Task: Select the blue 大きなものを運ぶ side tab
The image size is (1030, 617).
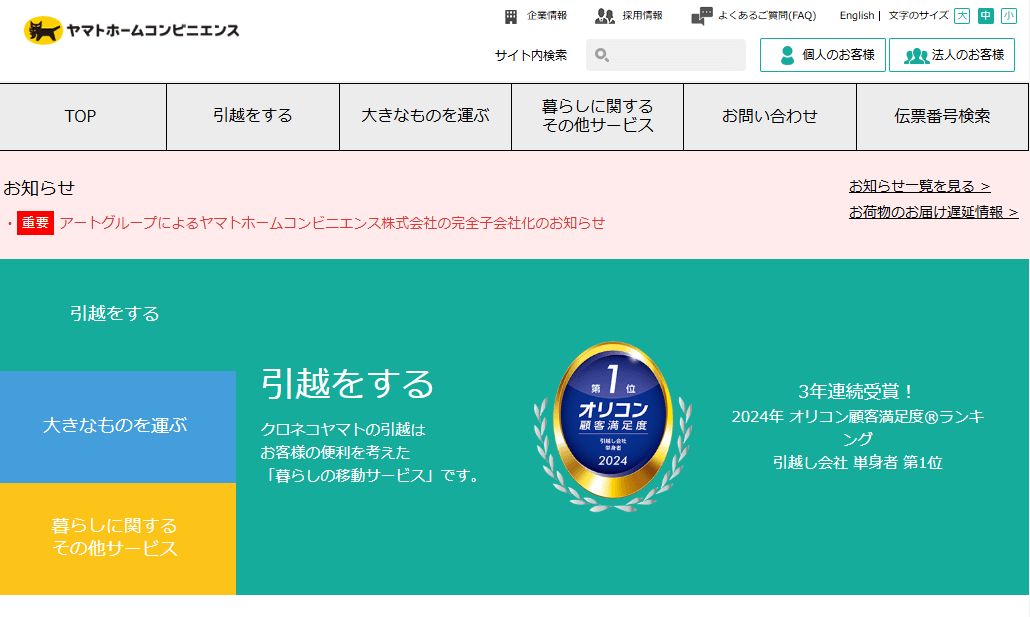Action: 118,427
